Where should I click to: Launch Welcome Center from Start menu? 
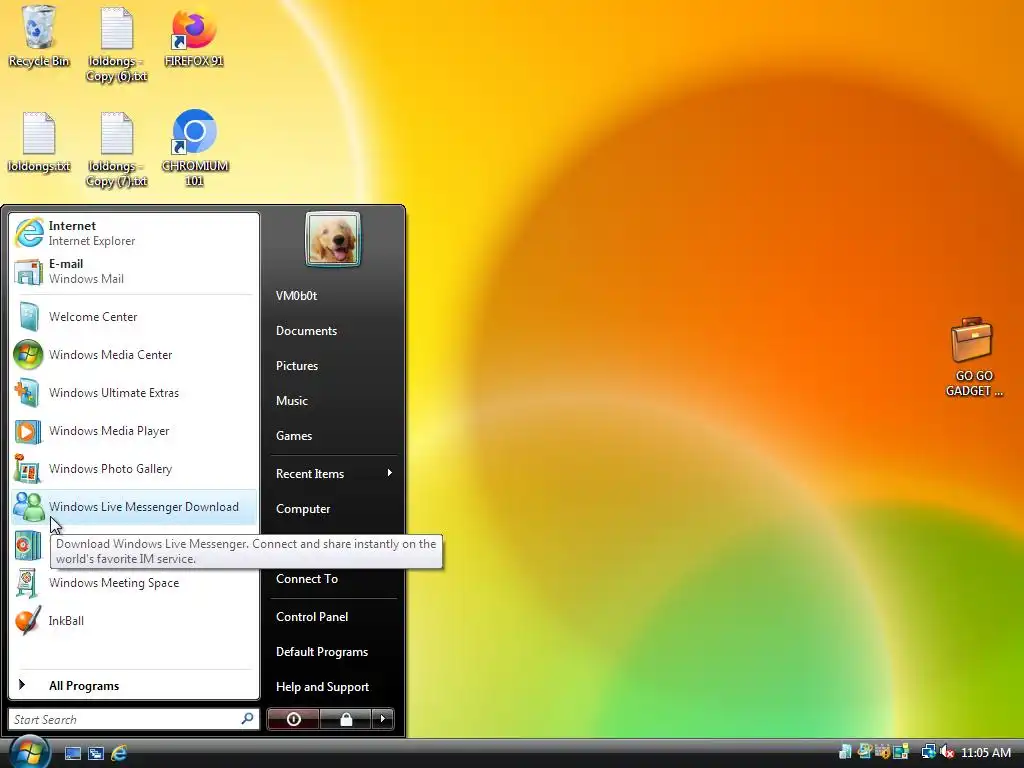134,317
